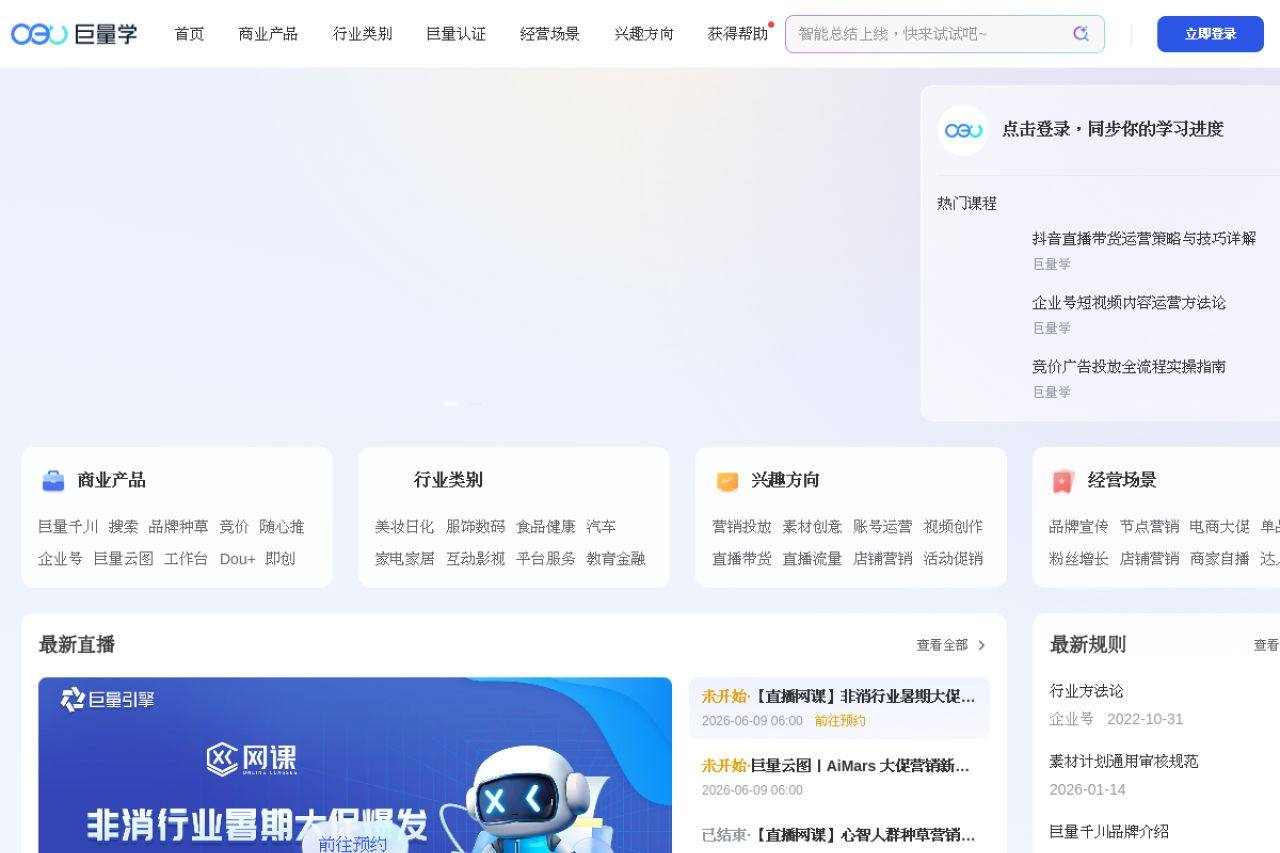The image size is (1280, 853).
Task: Select 视频创作 under 兴趣方向
Action: click(x=953, y=527)
